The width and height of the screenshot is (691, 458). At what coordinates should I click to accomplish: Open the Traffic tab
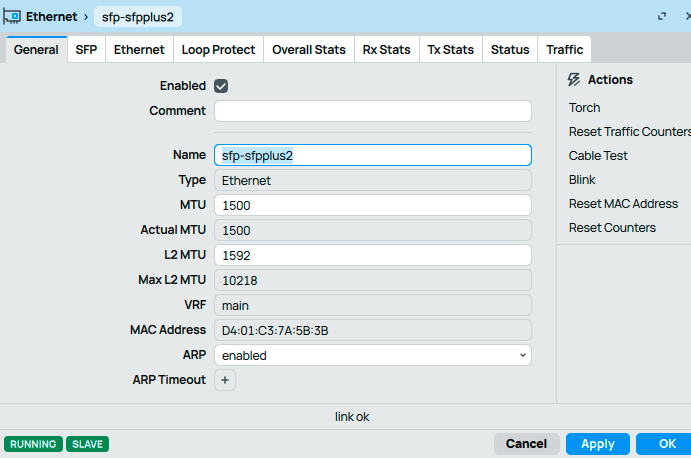(565, 50)
